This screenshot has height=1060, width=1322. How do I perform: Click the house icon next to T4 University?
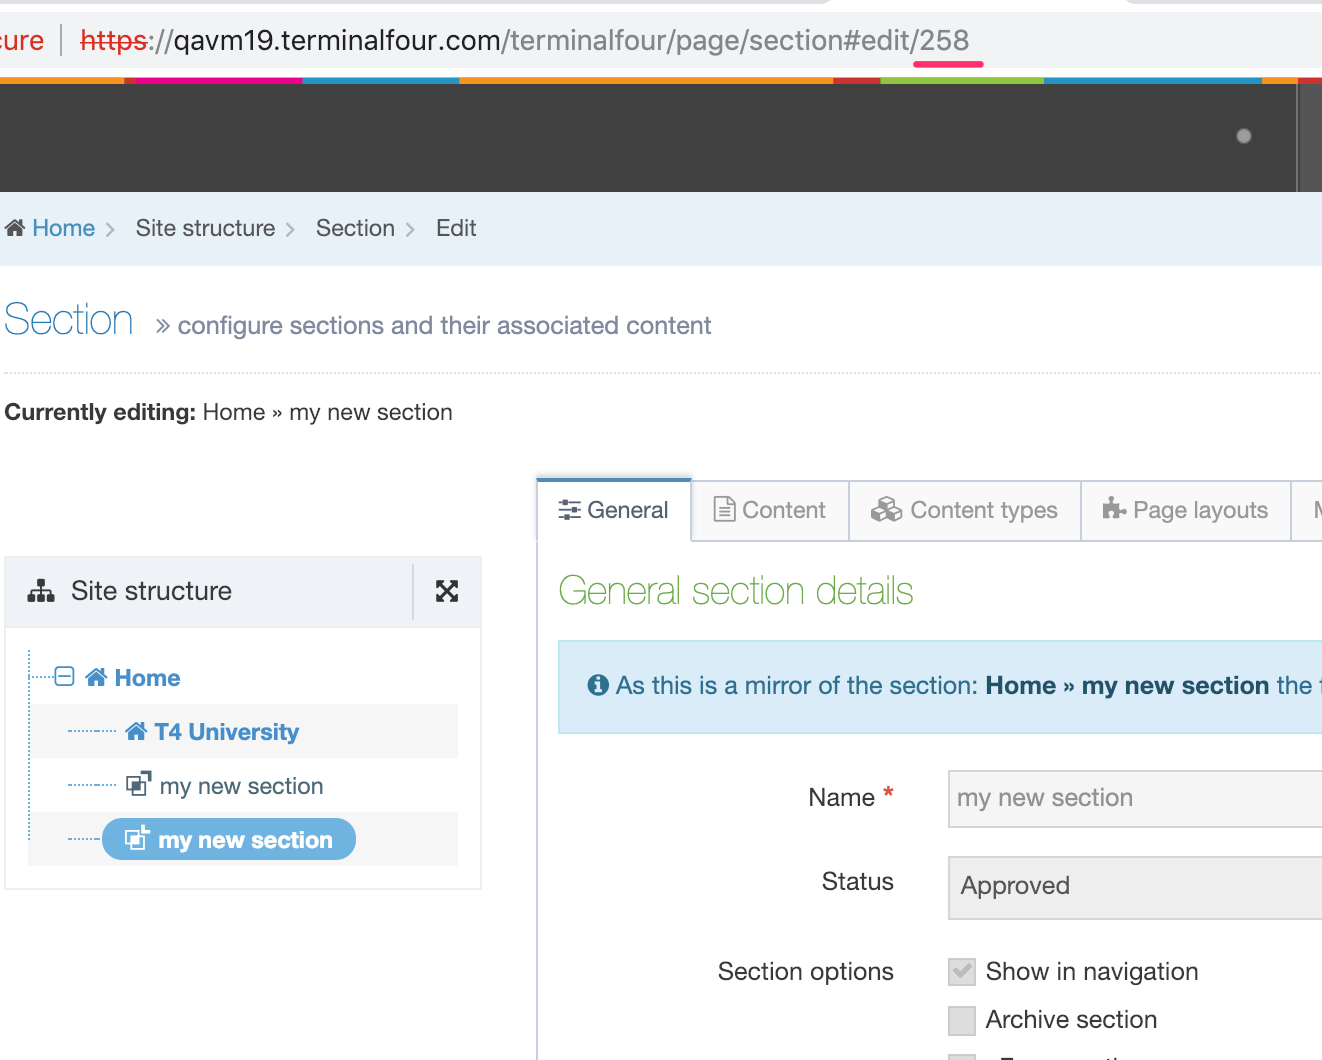[136, 732]
